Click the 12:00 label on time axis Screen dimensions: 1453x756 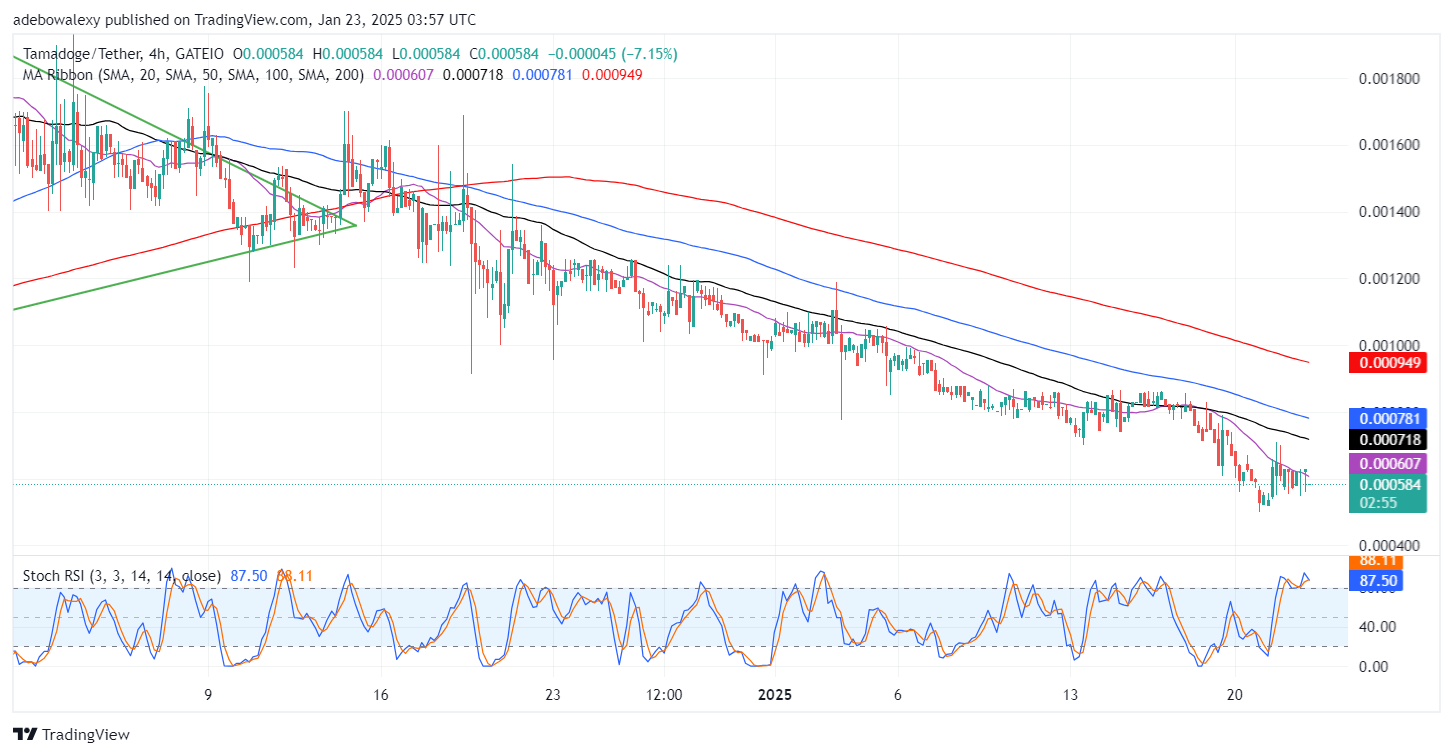663,695
